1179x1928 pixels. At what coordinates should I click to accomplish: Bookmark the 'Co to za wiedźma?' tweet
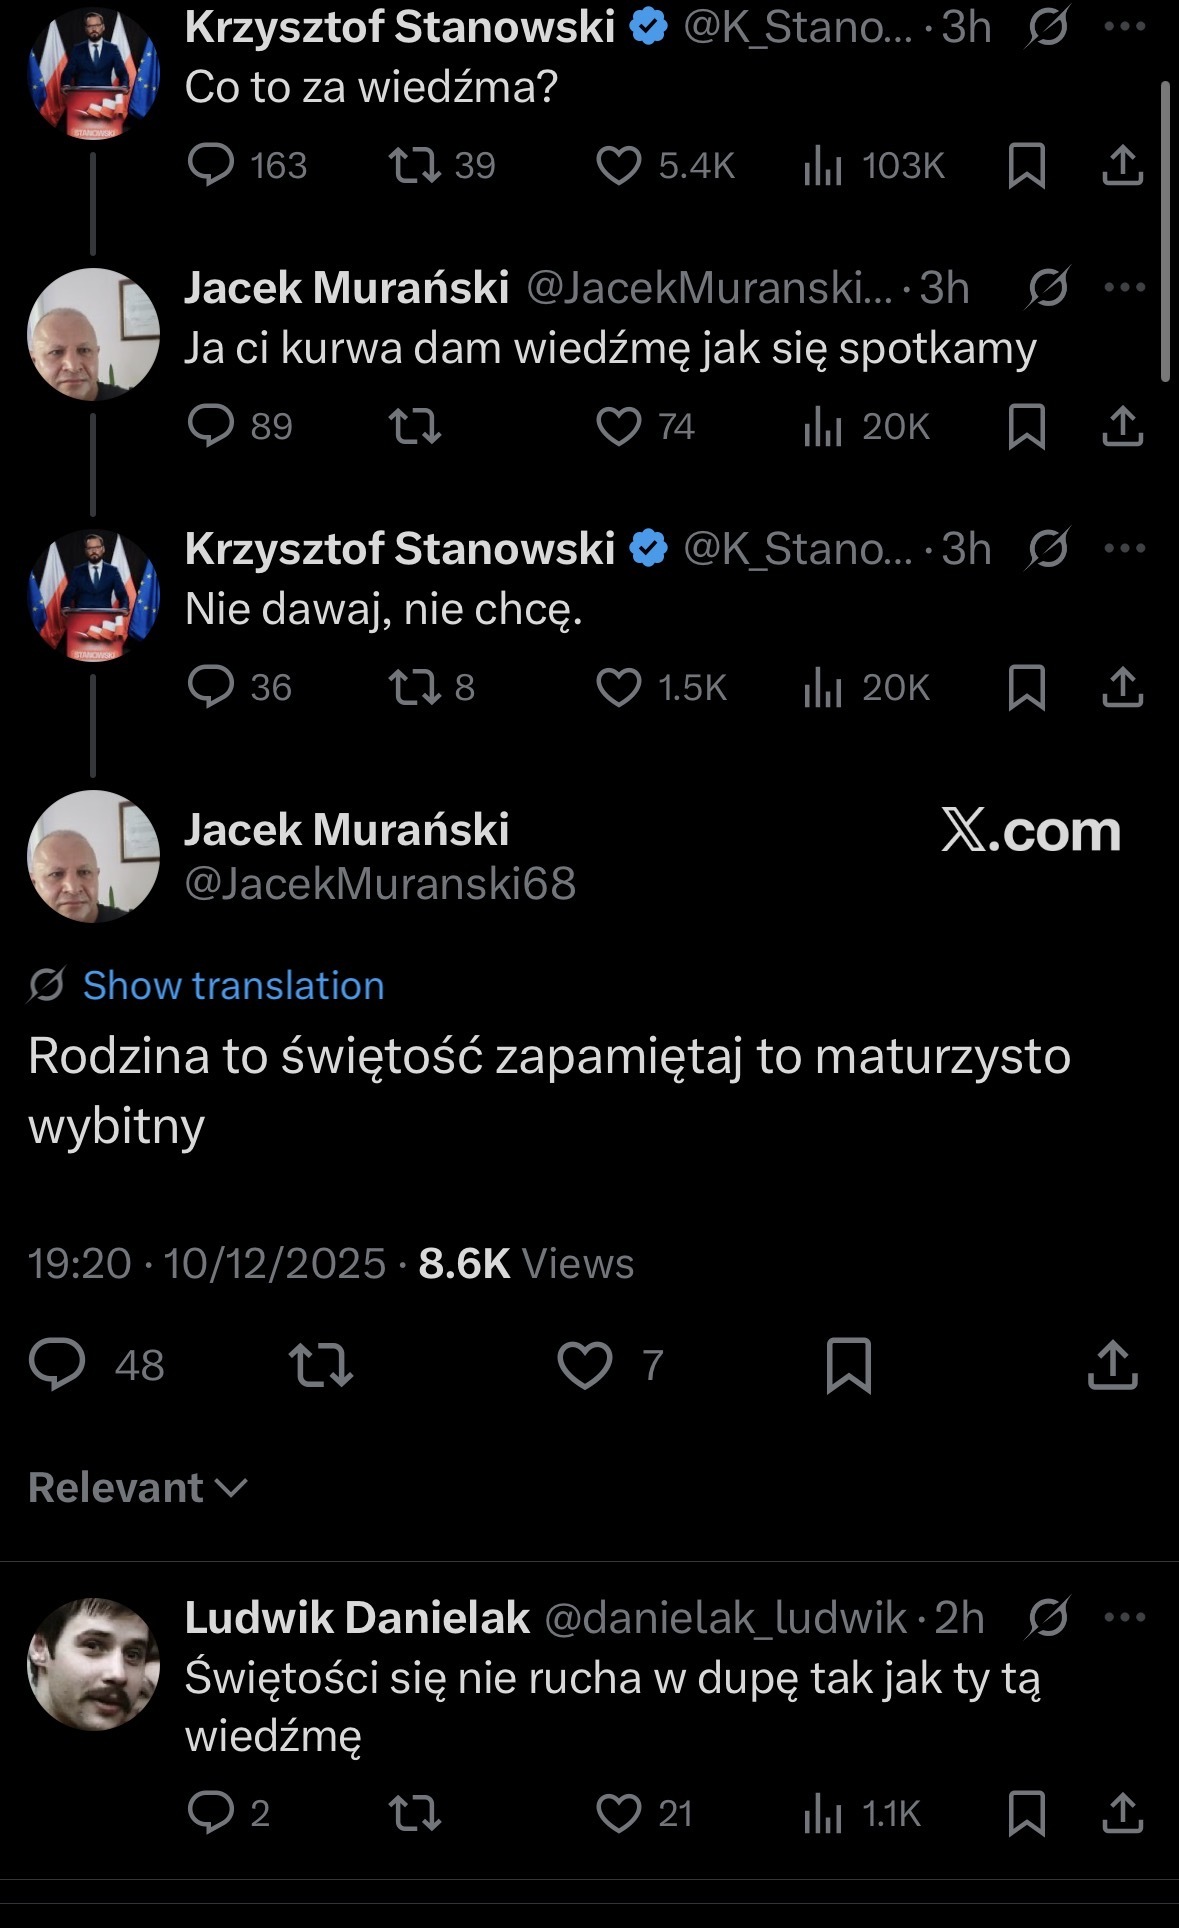(1026, 166)
